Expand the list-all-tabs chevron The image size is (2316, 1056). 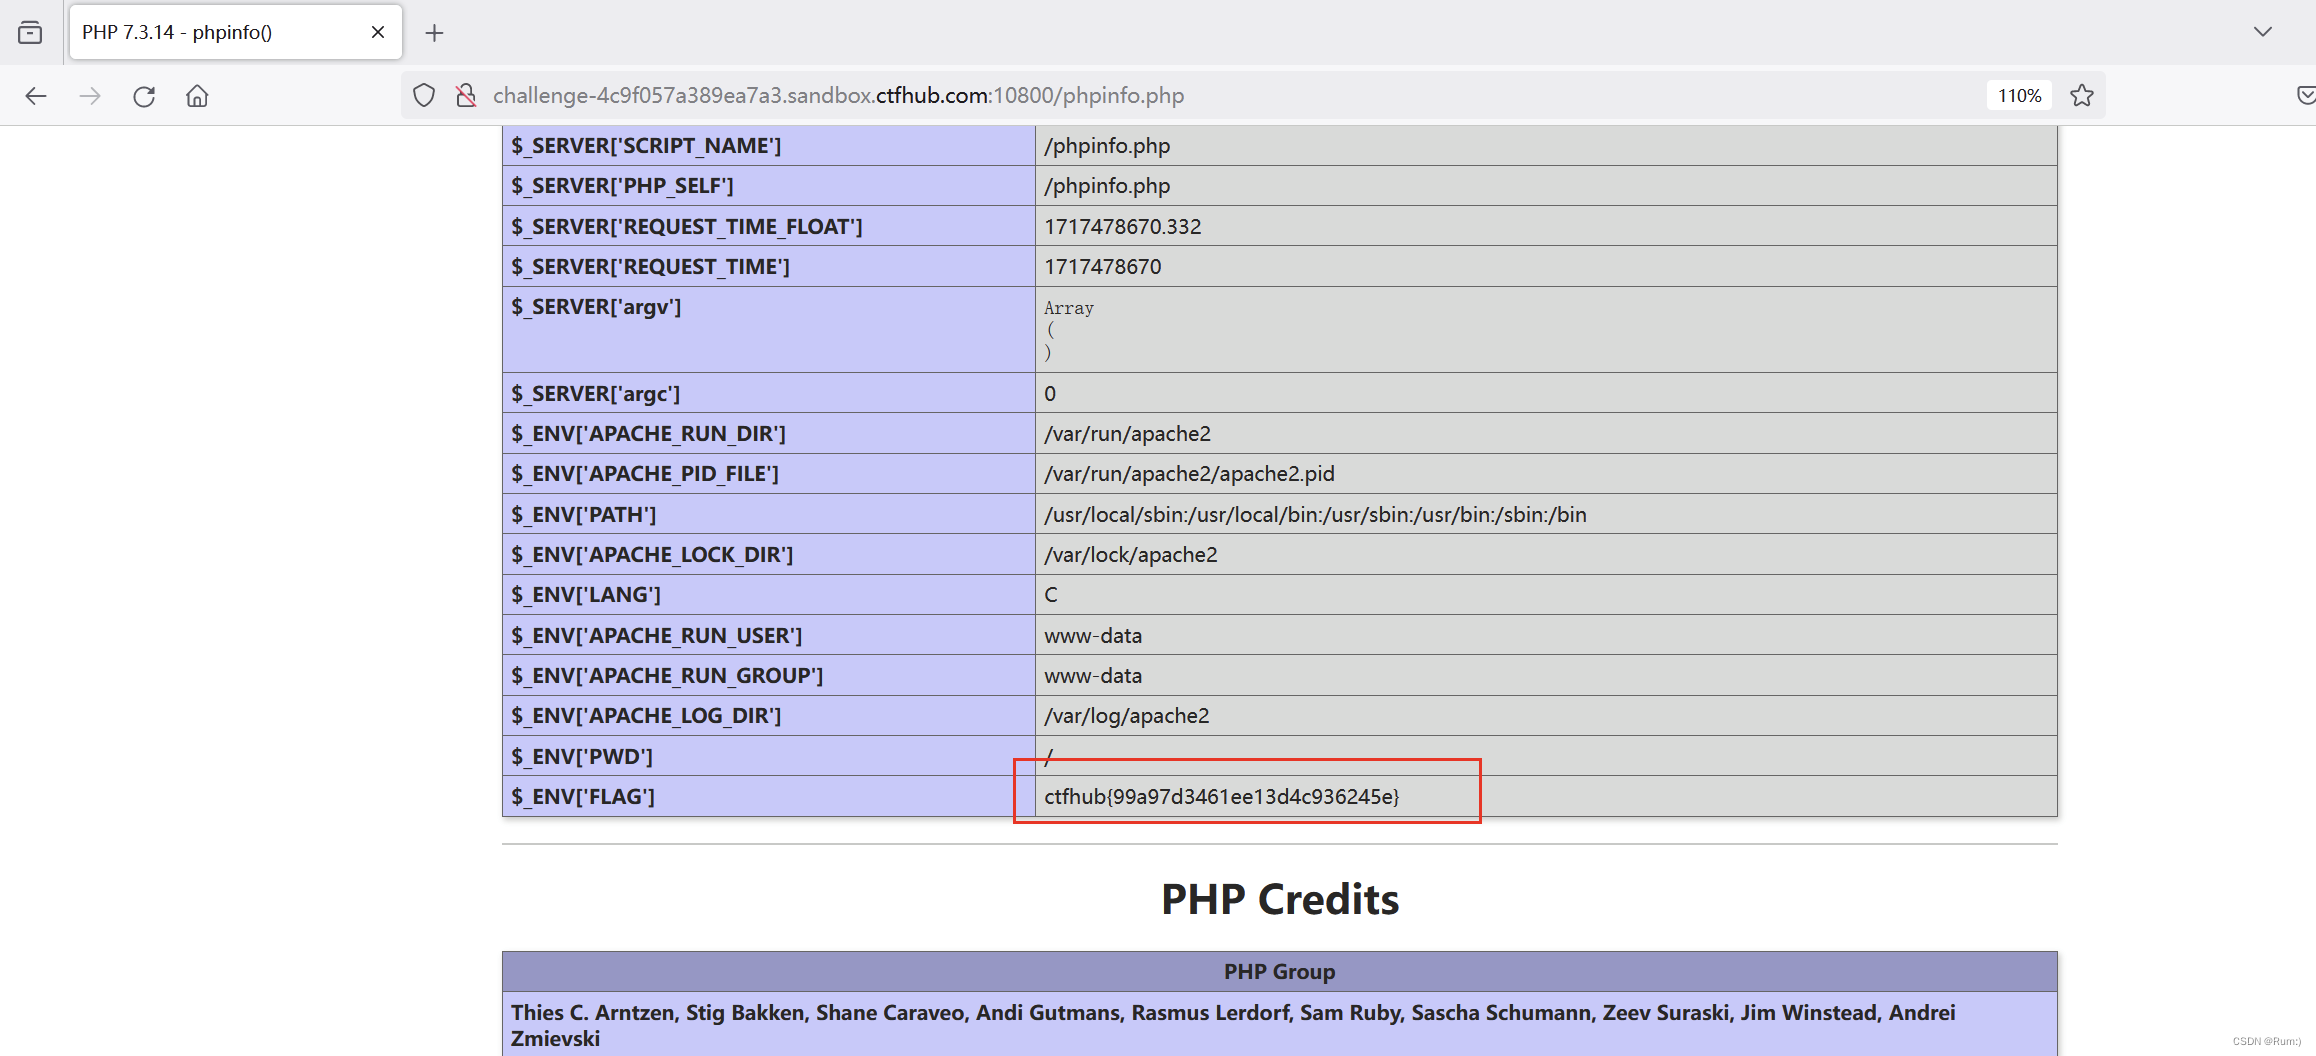pyautogui.click(x=2263, y=32)
